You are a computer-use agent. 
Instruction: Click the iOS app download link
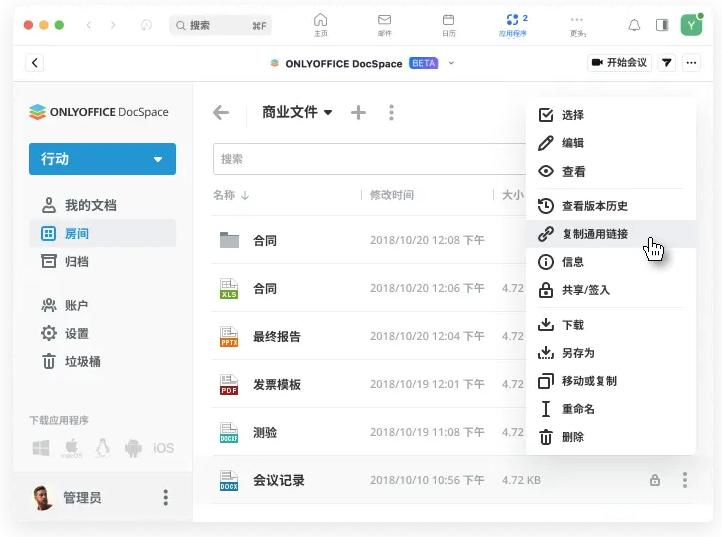(x=163, y=448)
